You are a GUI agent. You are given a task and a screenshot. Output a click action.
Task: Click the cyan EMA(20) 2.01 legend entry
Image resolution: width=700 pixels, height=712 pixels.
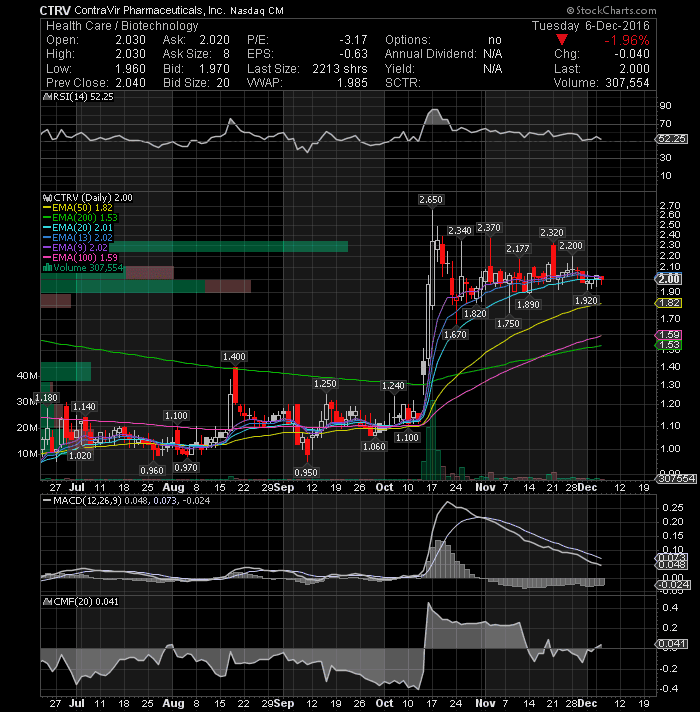point(78,227)
